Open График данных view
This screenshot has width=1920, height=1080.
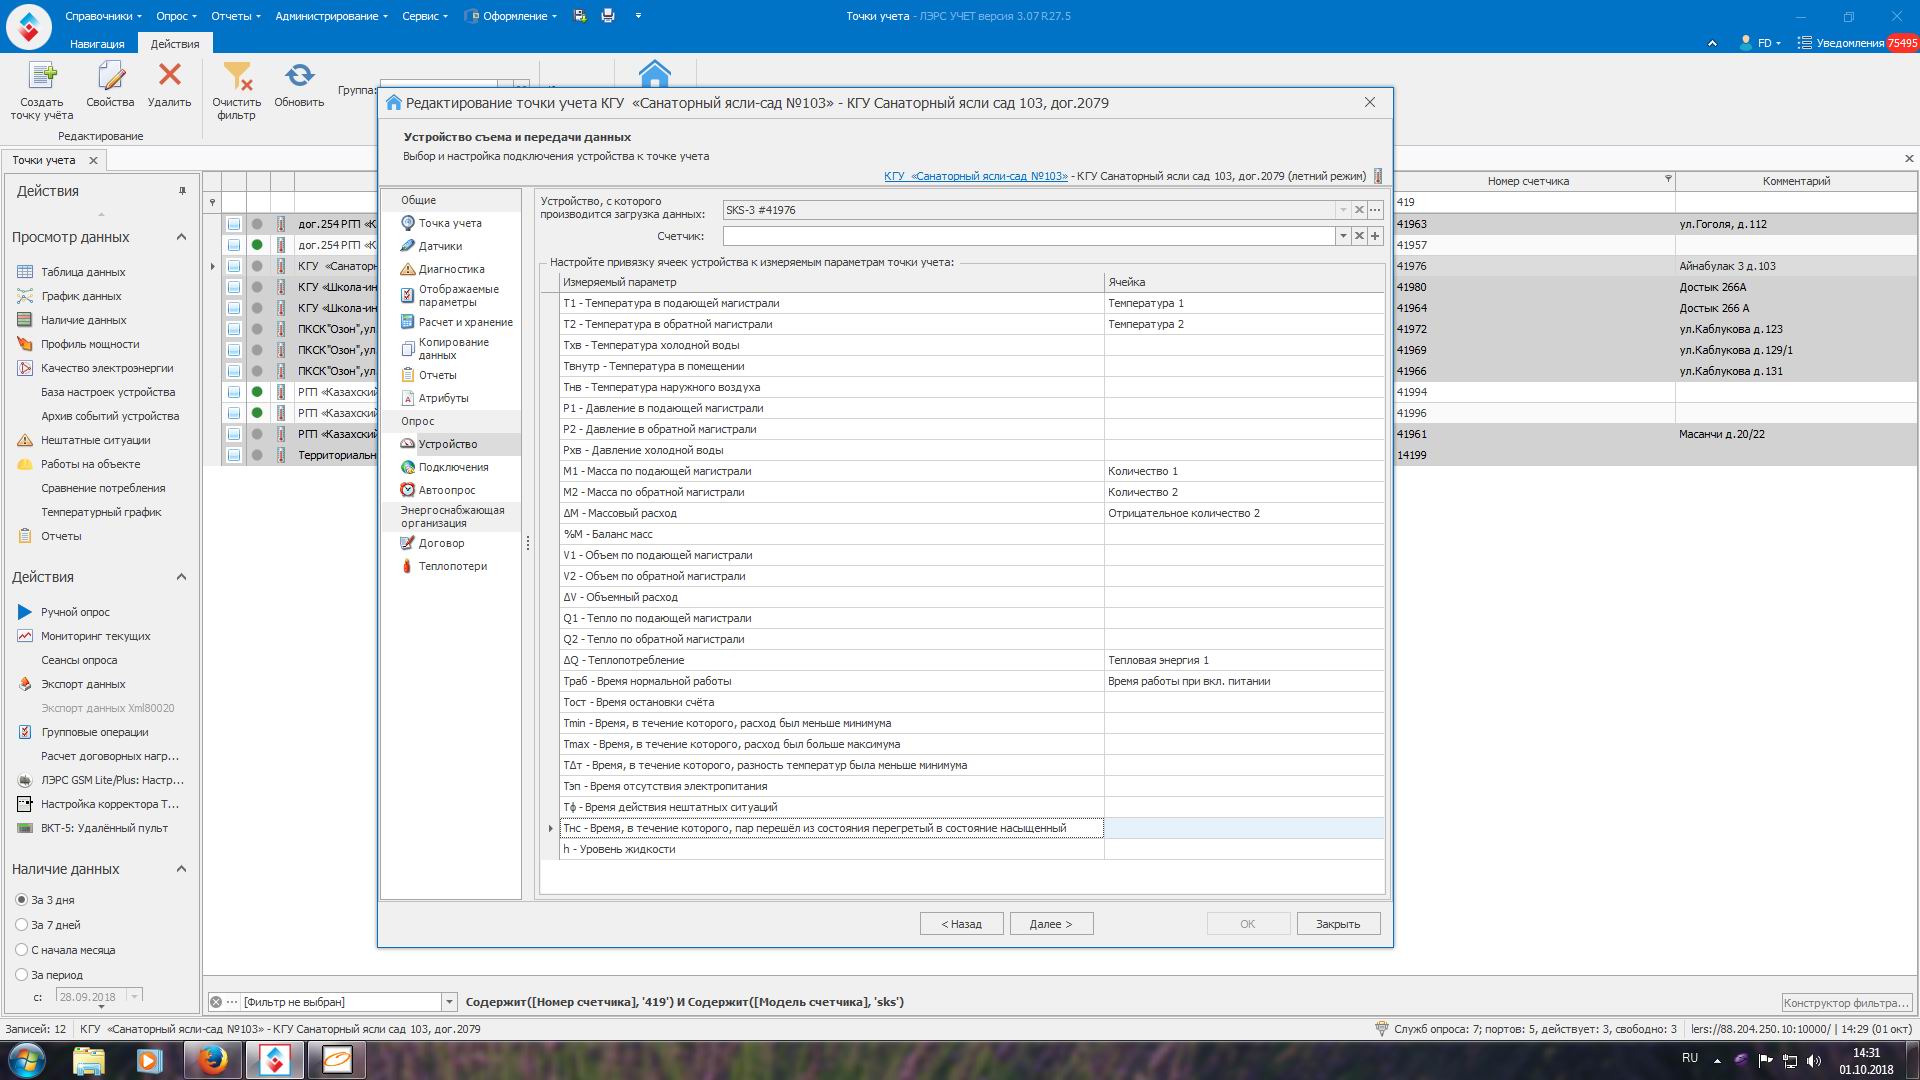click(x=81, y=296)
